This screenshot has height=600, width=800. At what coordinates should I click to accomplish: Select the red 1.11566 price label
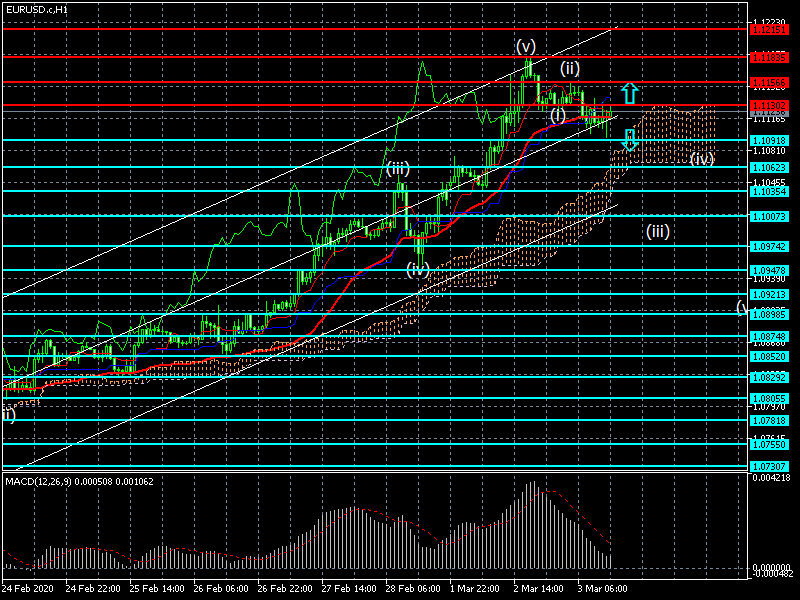769,82
